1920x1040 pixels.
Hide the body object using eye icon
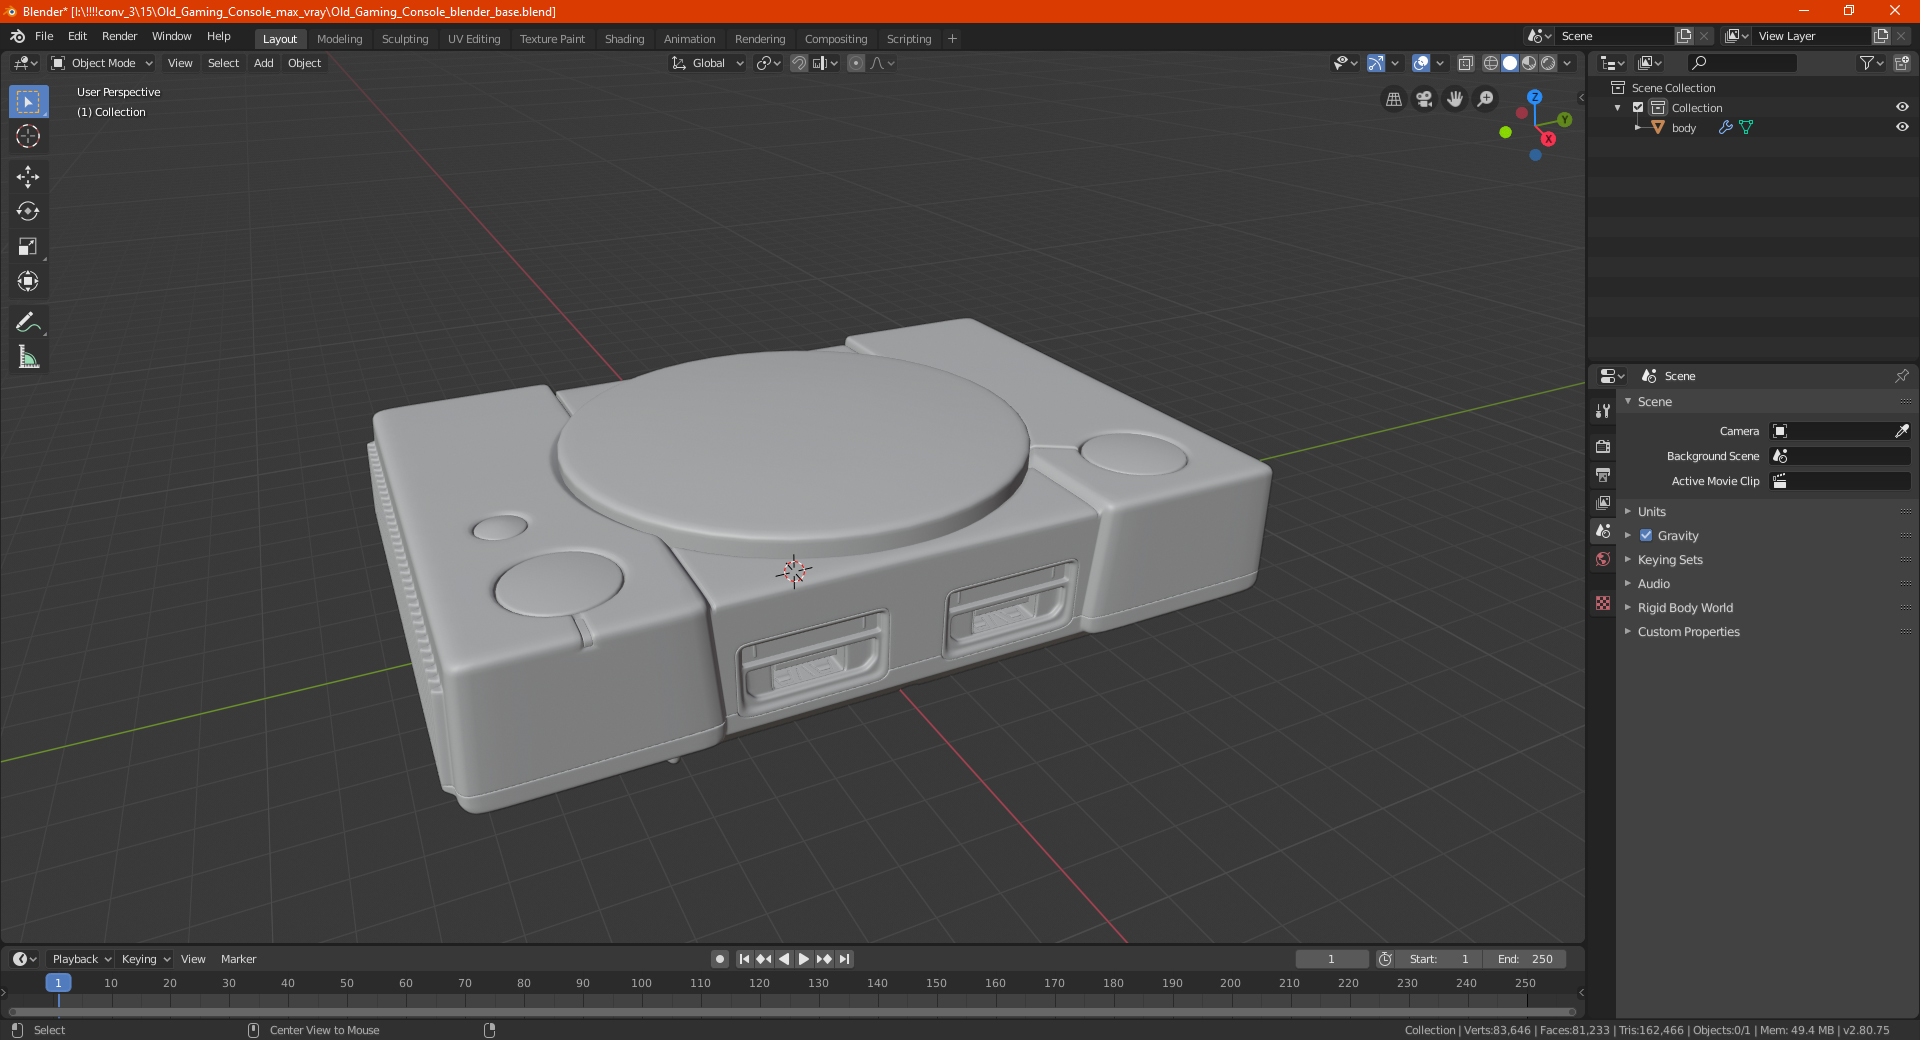click(x=1902, y=127)
